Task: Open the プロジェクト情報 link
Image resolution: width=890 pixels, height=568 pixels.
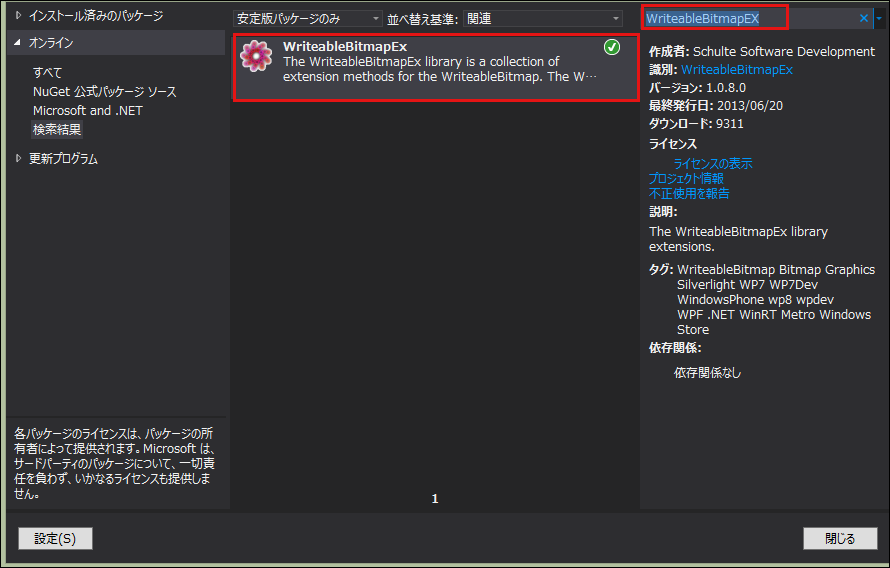Action: point(686,178)
